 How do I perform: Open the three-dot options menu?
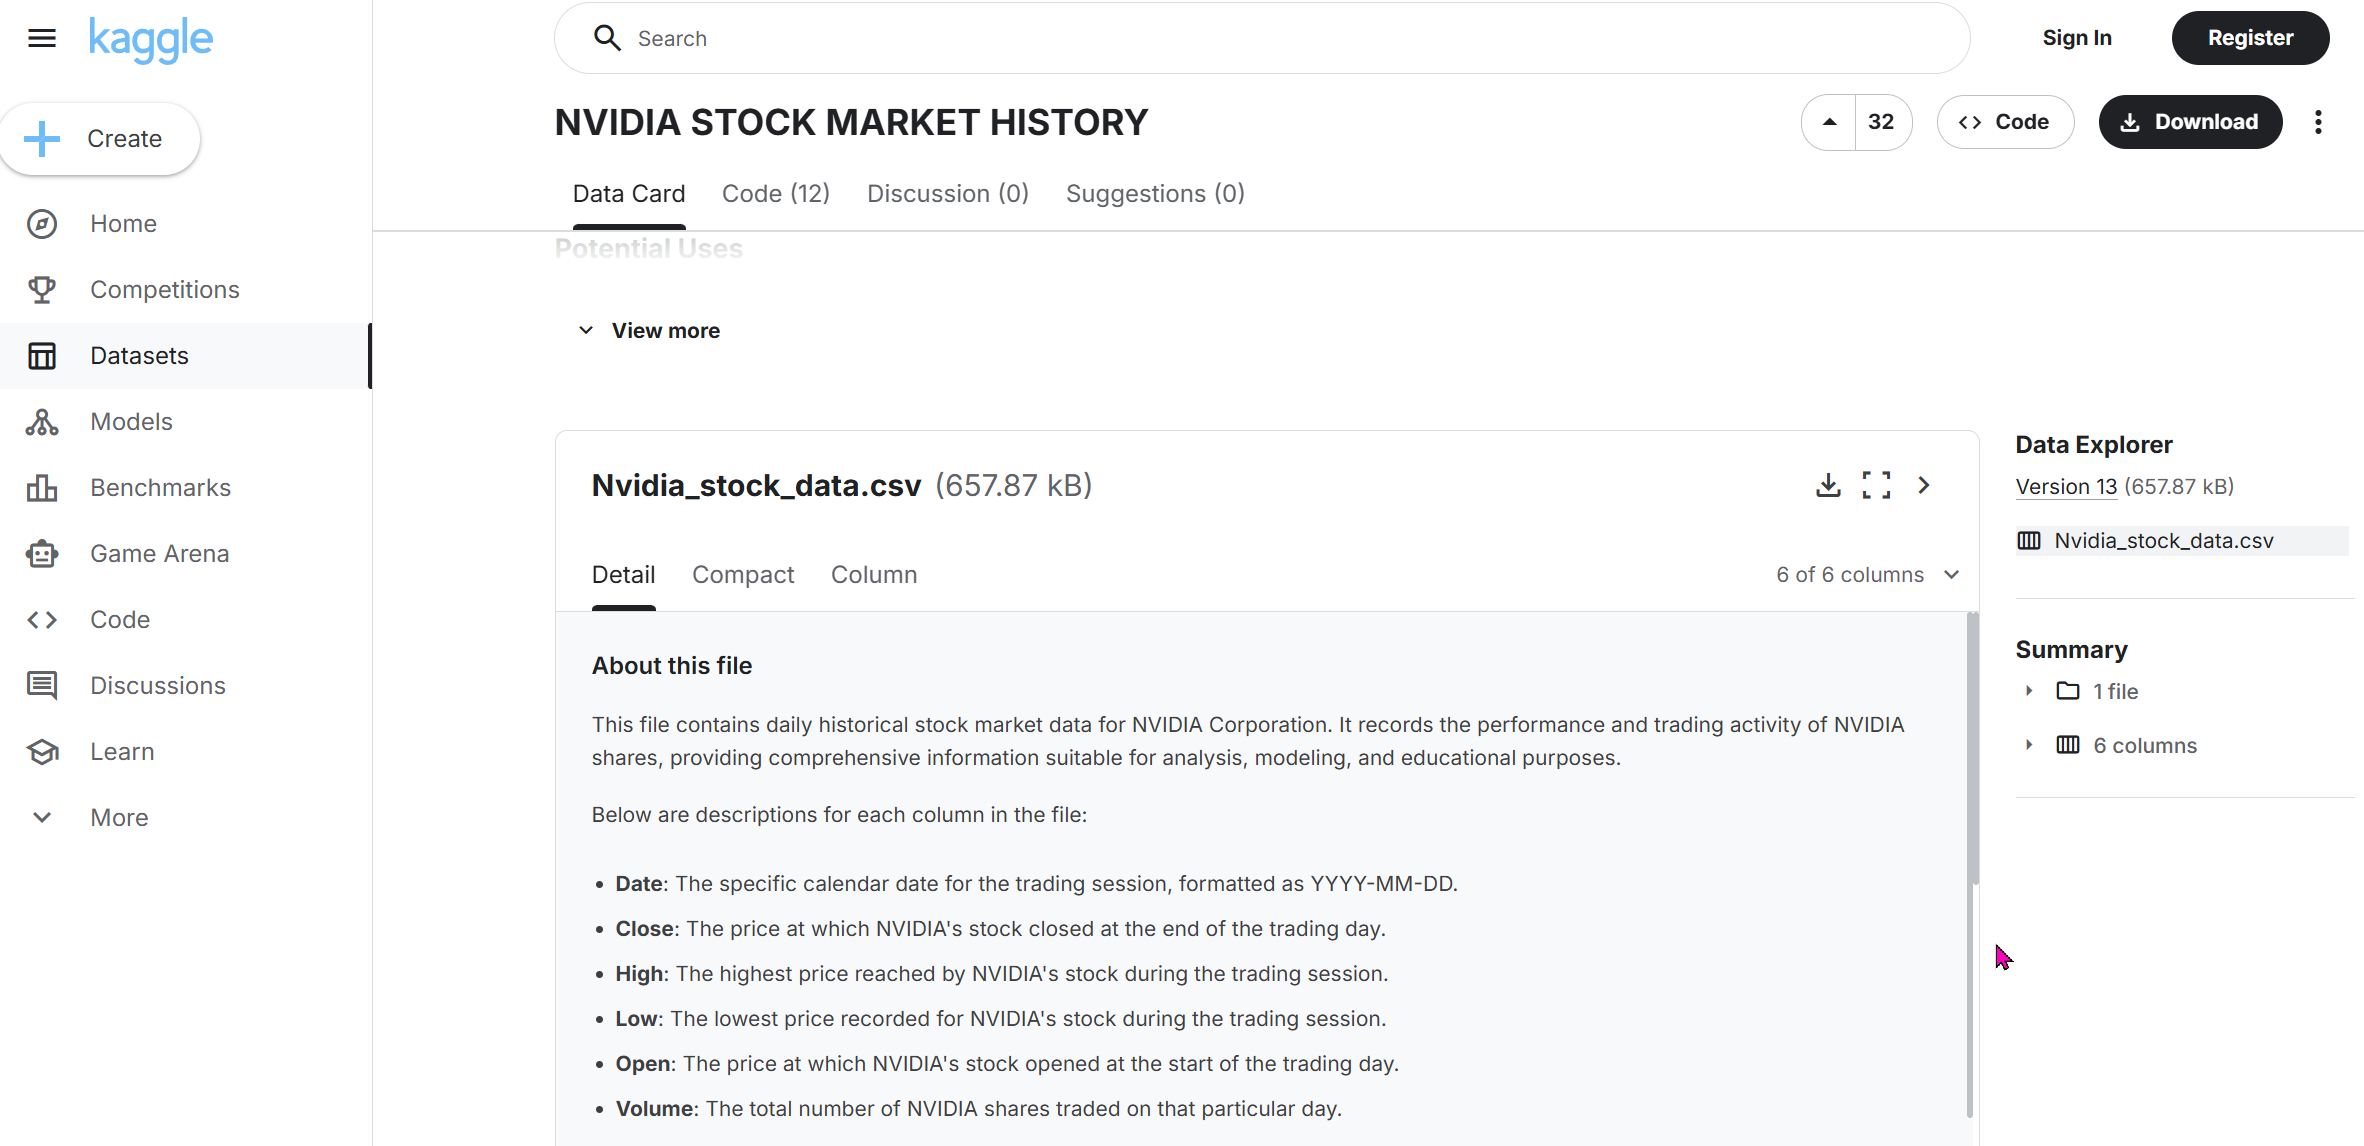point(2317,122)
